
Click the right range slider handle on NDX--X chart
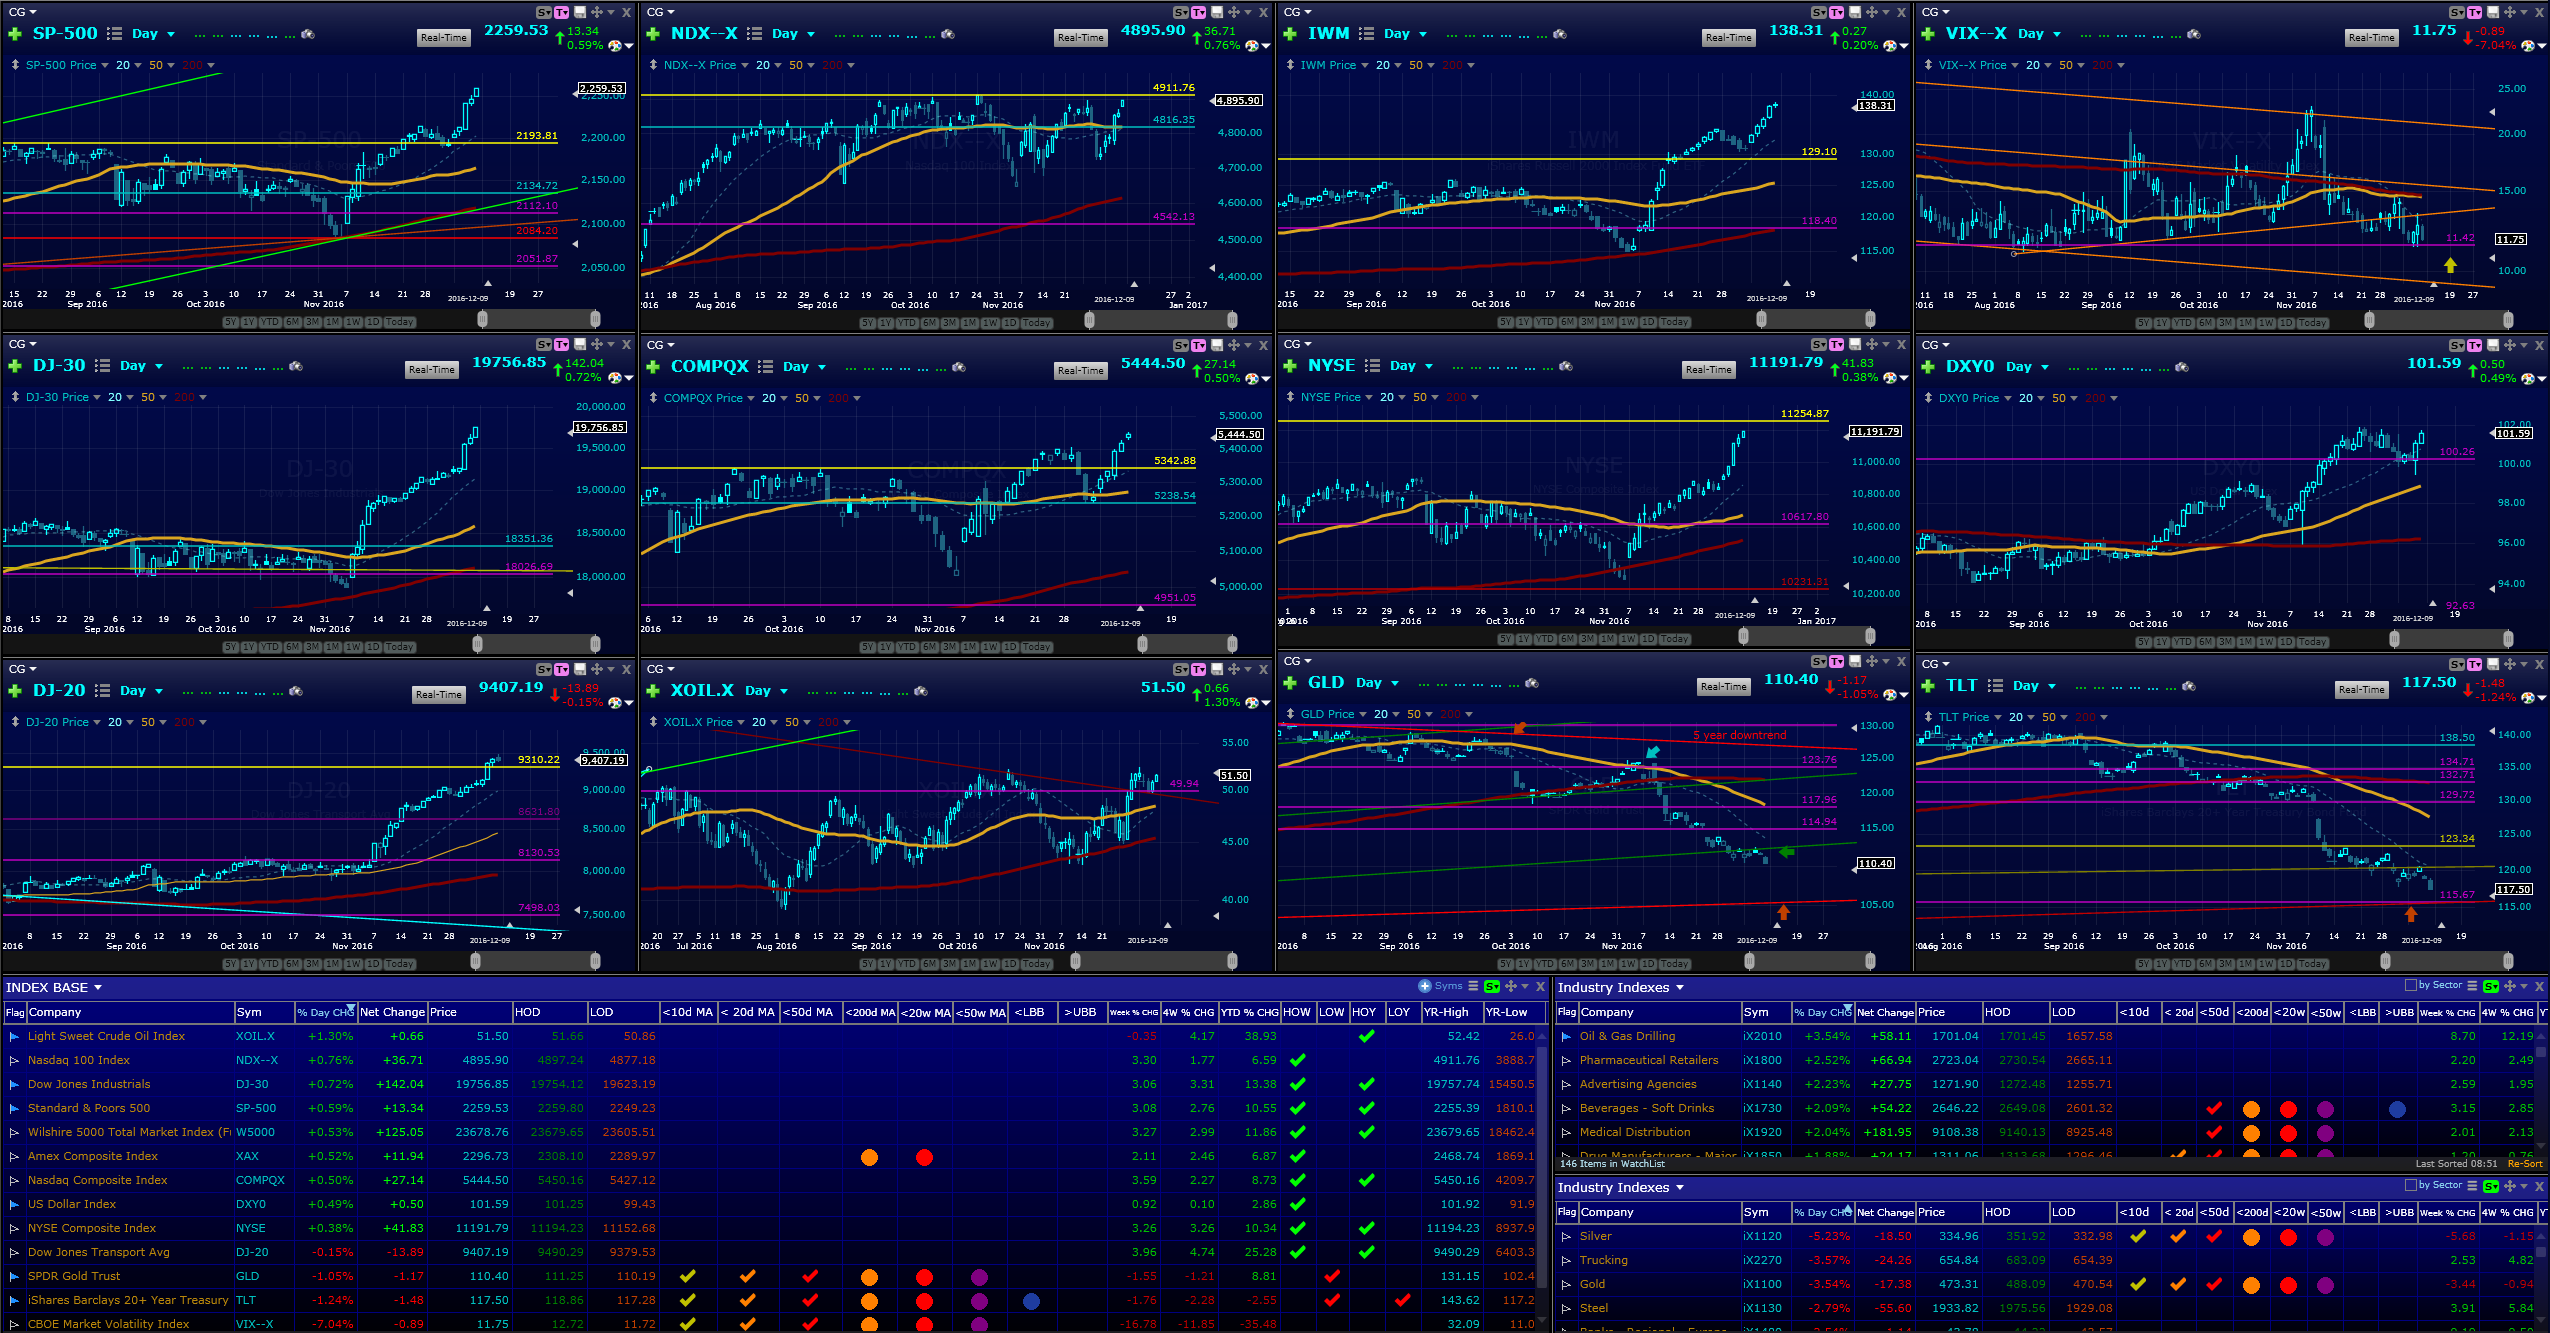[x=1232, y=320]
